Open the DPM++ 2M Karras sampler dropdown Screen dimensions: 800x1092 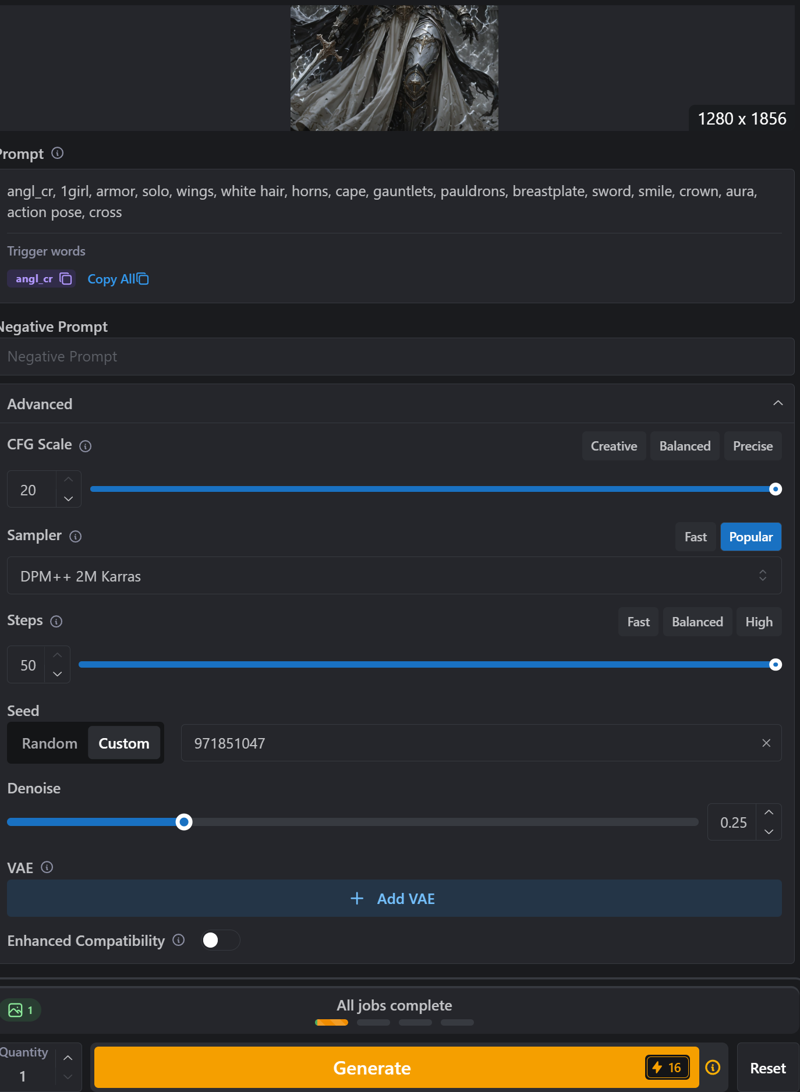(x=394, y=576)
